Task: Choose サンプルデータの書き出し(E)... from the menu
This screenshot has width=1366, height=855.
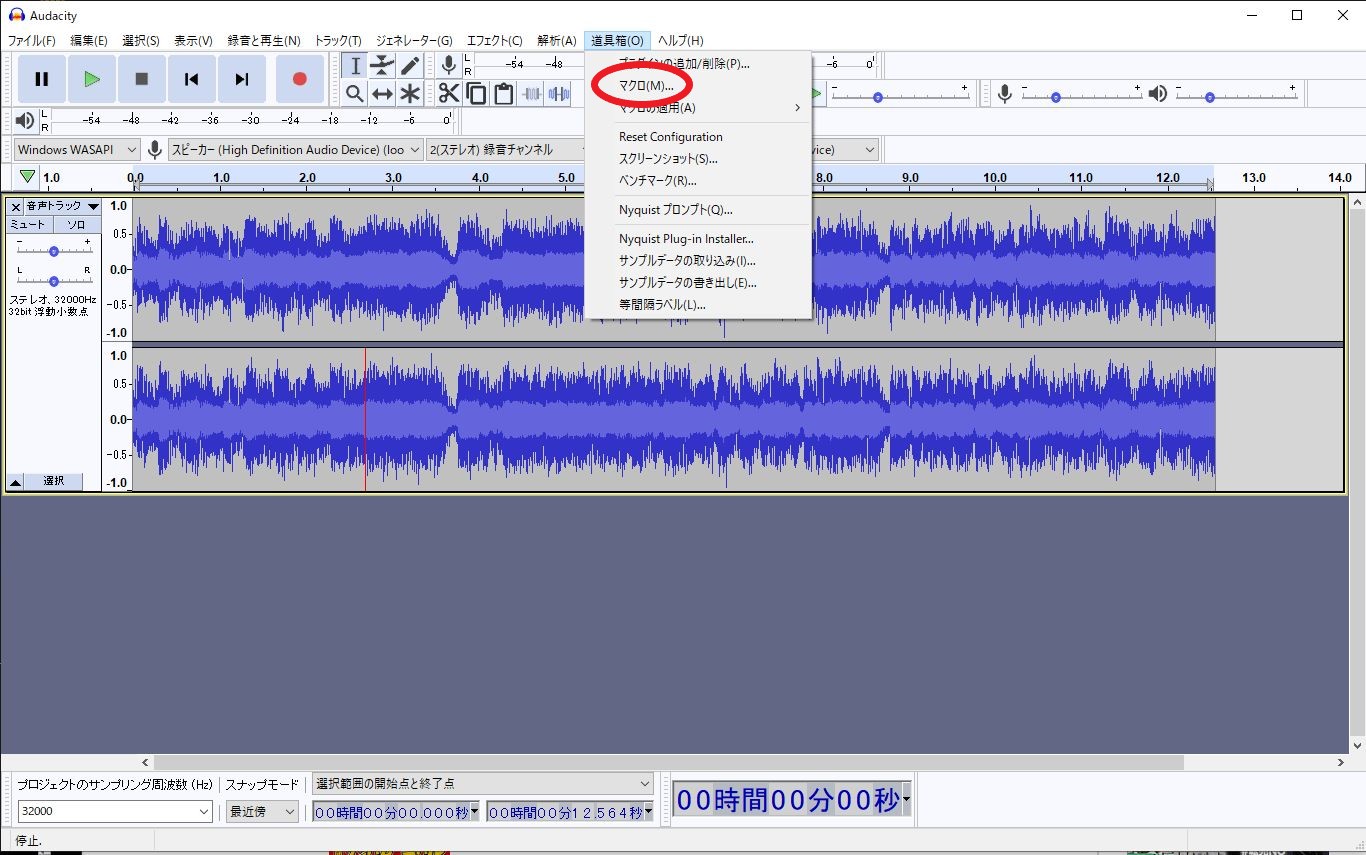Action: pos(698,283)
